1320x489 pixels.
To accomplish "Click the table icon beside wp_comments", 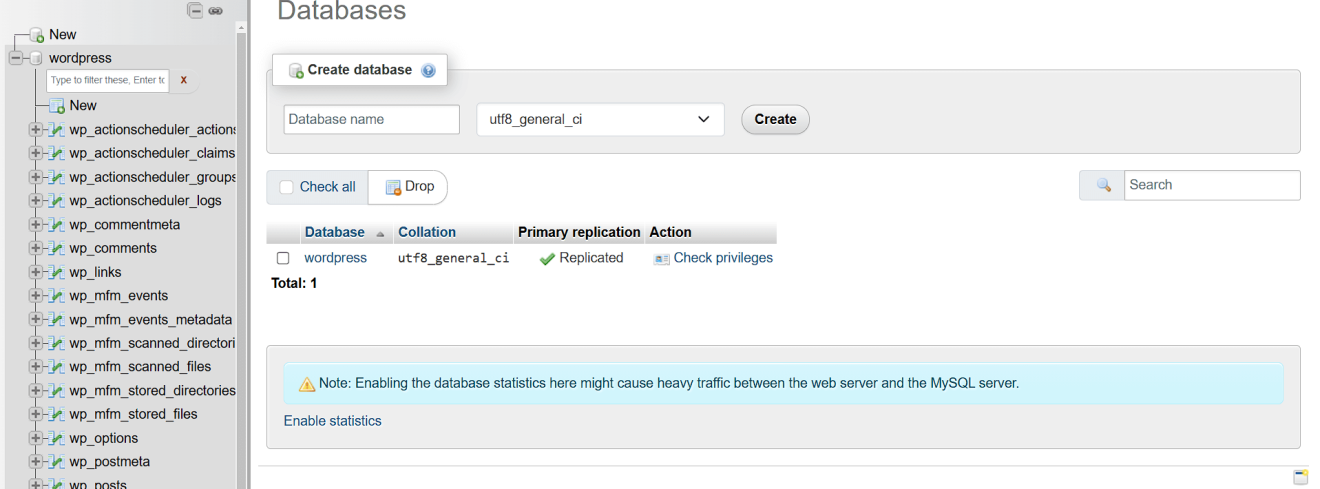I will [58, 248].
